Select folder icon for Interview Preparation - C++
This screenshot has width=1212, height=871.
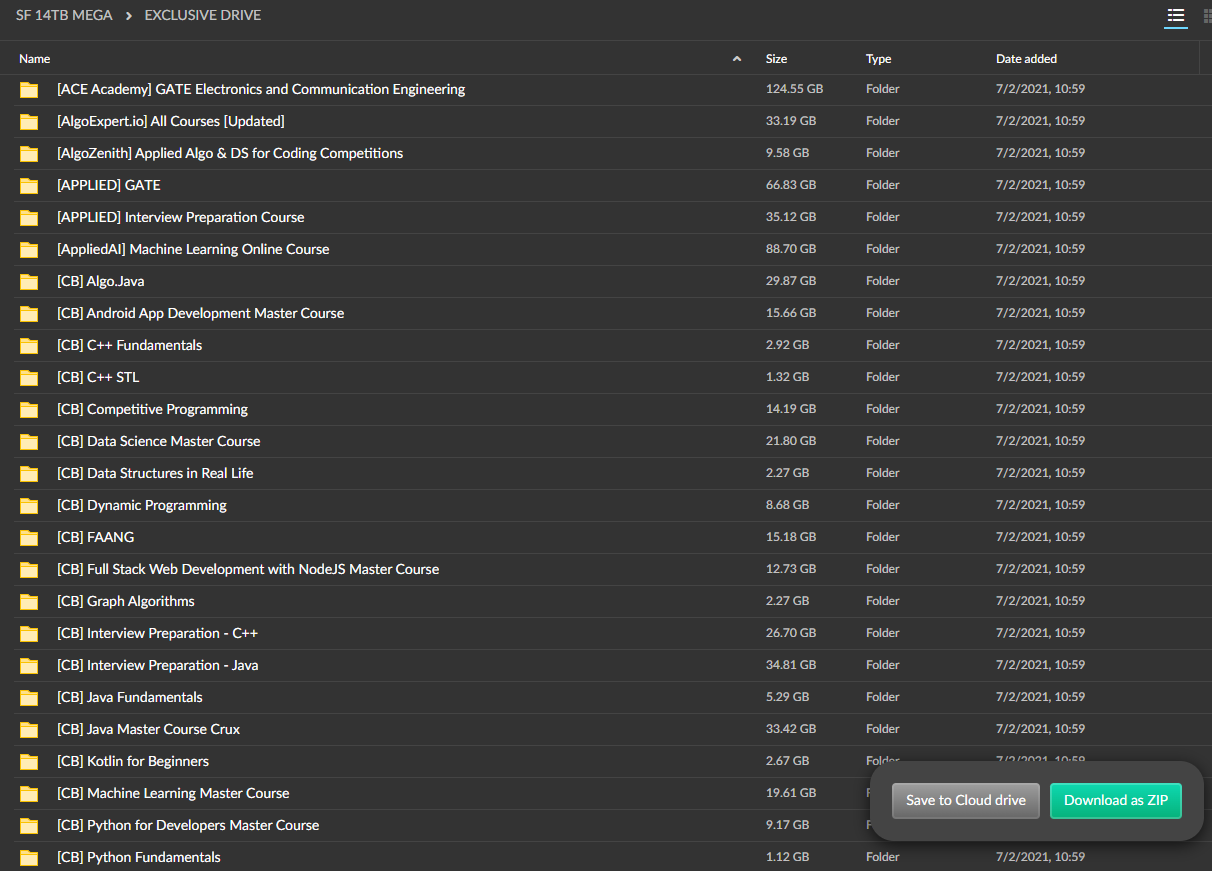(29, 634)
